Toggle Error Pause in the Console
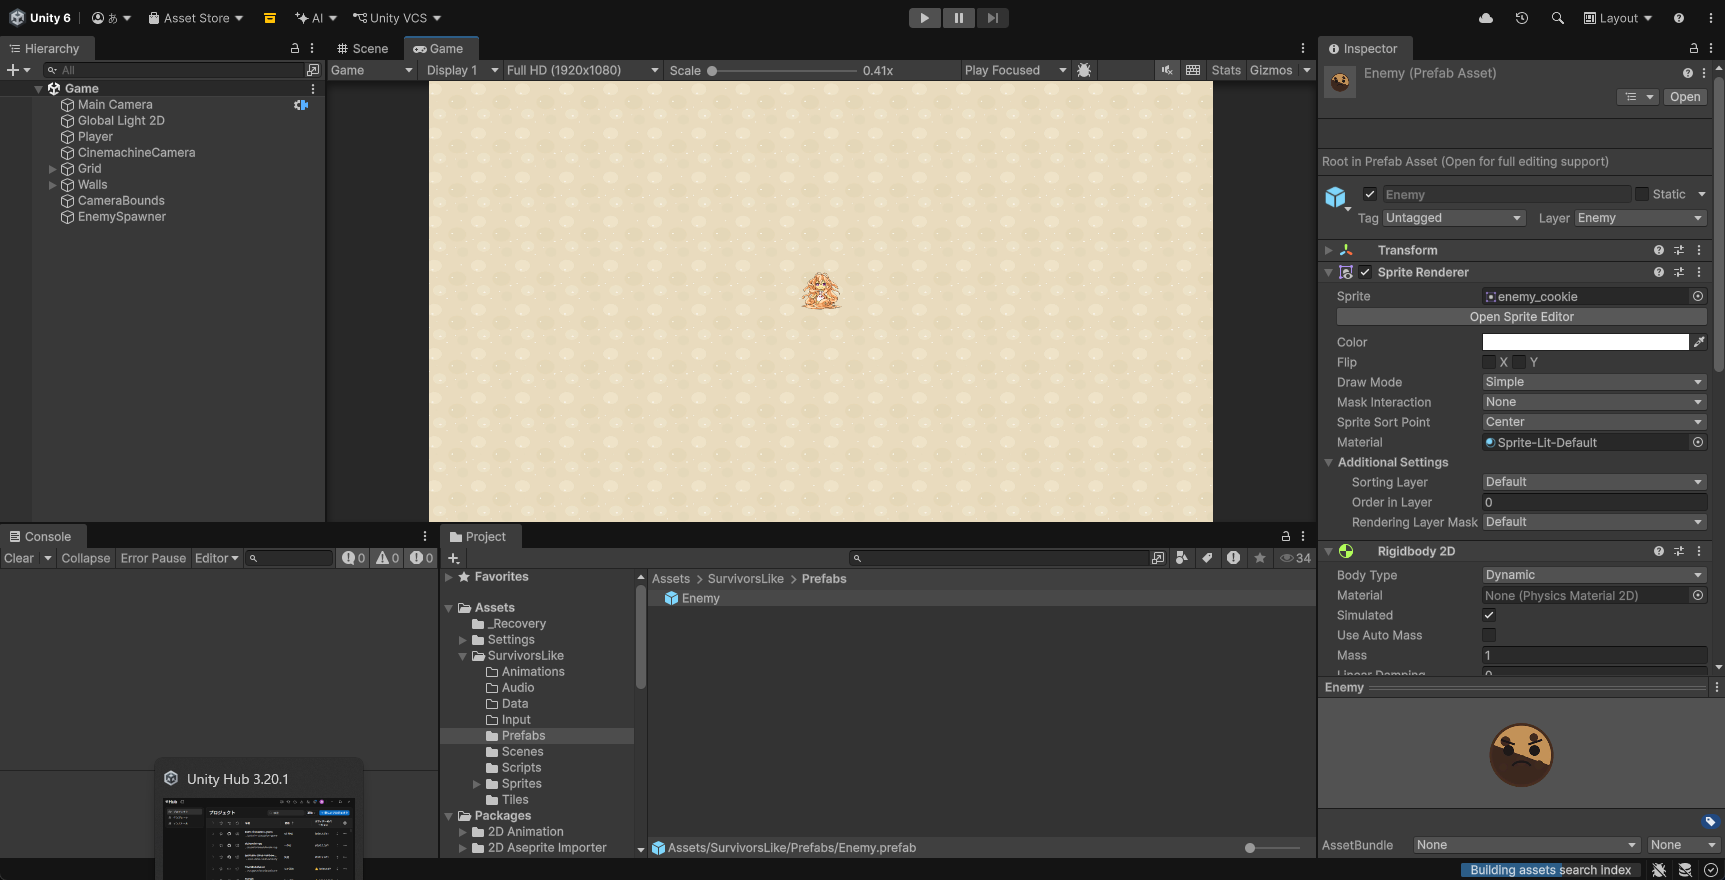 click(153, 558)
